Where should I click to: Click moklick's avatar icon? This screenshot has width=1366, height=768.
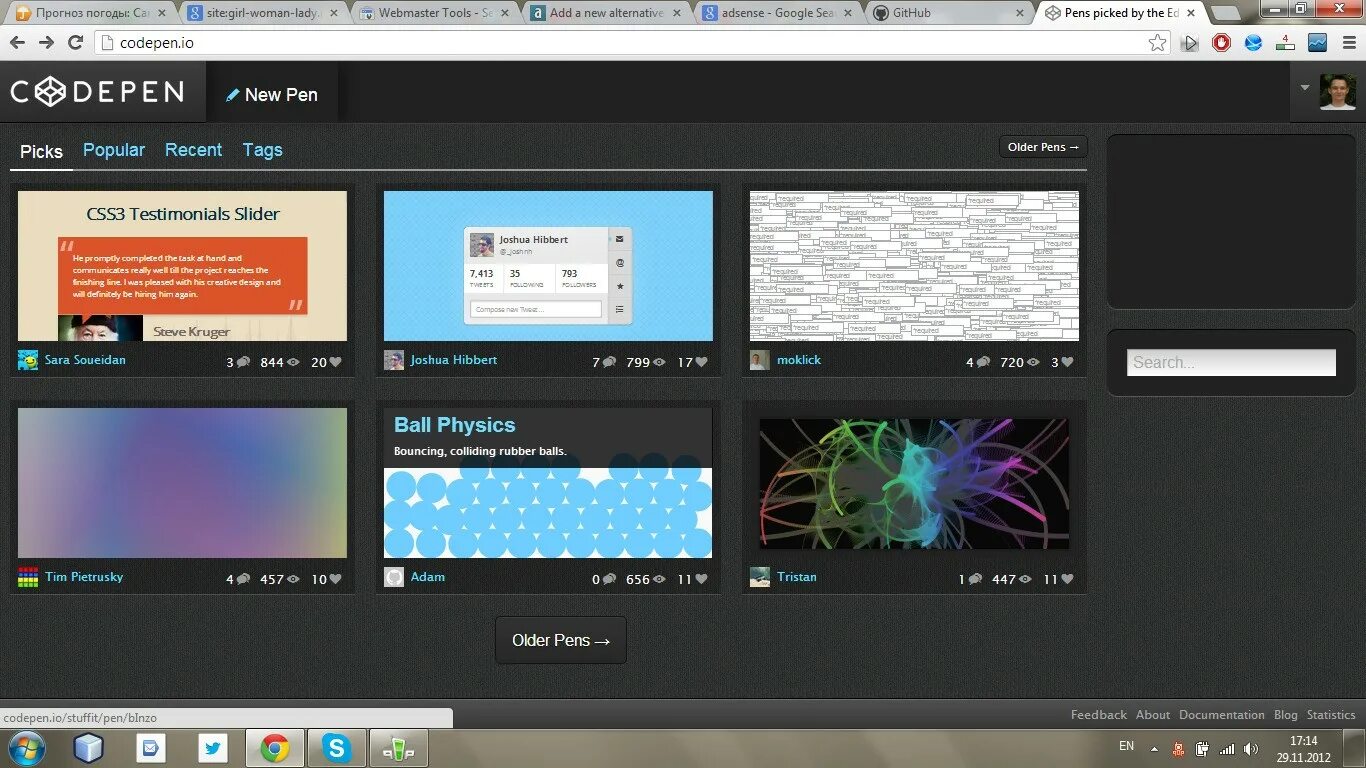pyautogui.click(x=760, y=360)
